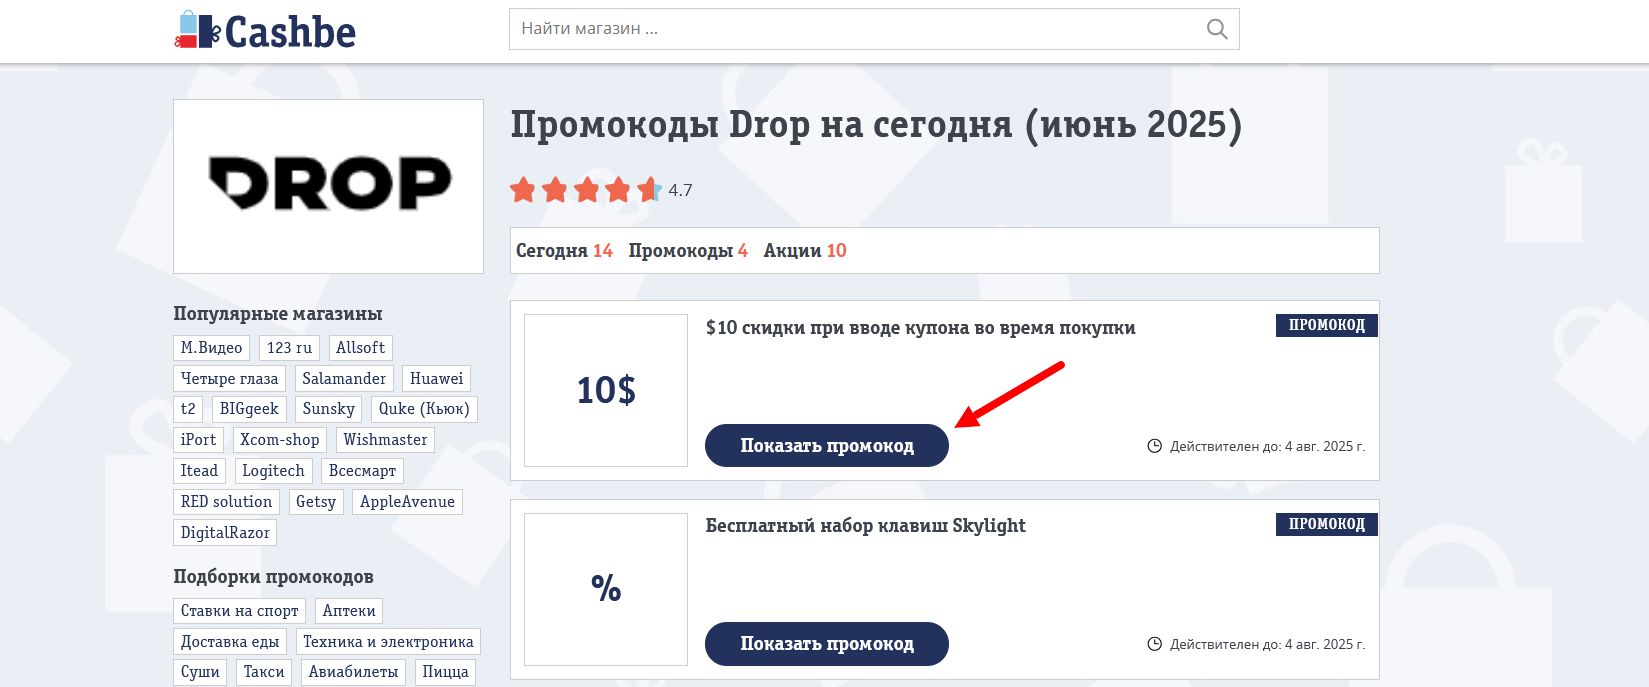Open the Wishmaster store link
1649x687 pixels.
[x=385, y=440]
